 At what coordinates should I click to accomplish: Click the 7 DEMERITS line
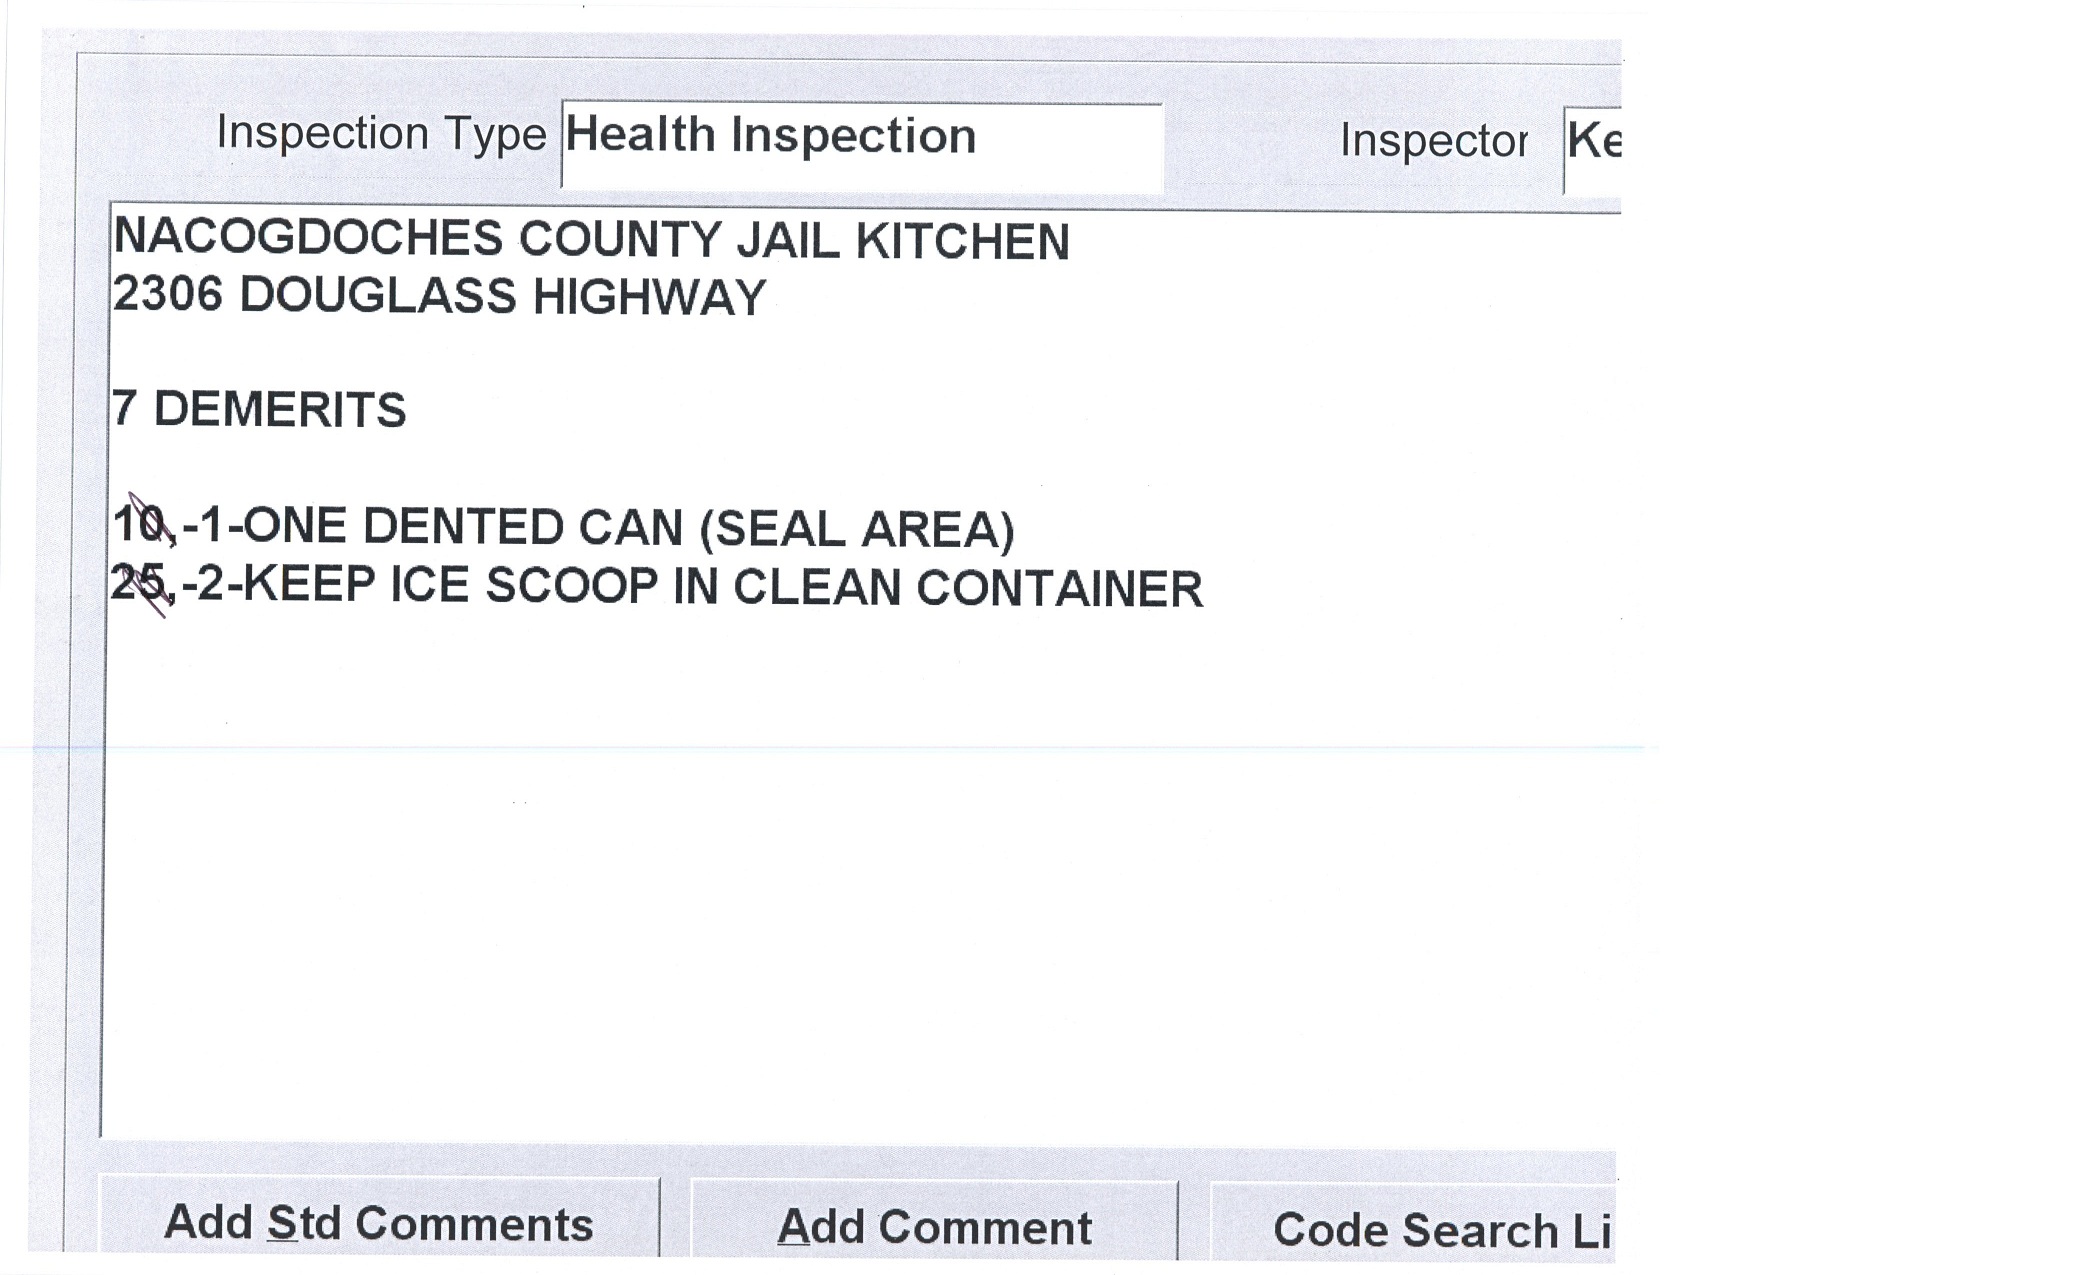259,410
